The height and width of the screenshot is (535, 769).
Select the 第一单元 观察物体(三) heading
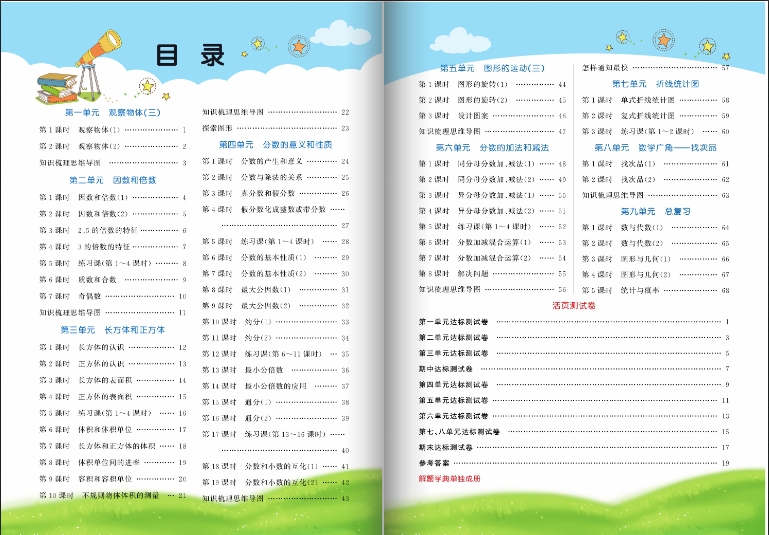(x=111, y=113)
